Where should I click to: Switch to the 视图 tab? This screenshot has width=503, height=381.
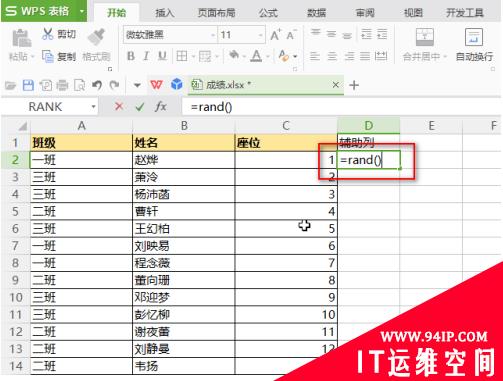[x=413, y=13]
